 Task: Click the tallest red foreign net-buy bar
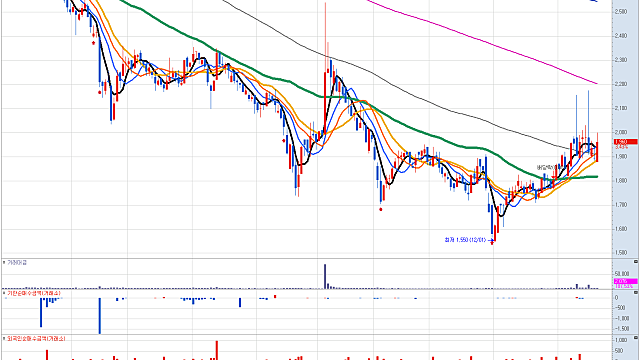(x=217, y=350)
